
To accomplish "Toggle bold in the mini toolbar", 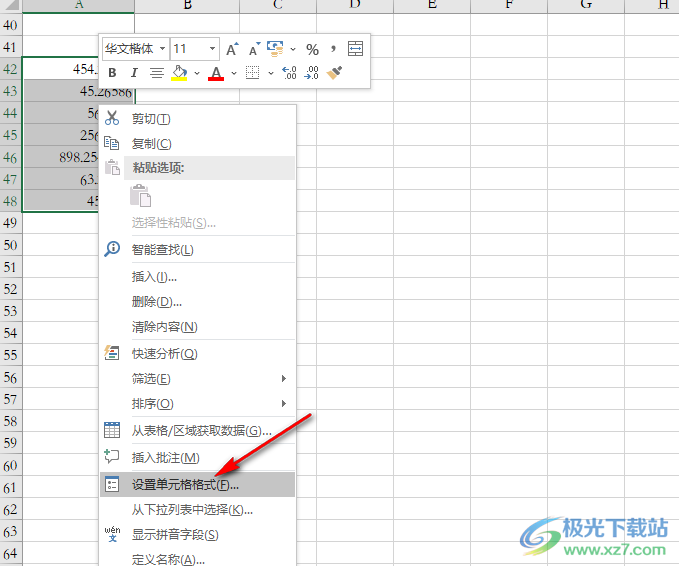I will [x=112, y=73].
